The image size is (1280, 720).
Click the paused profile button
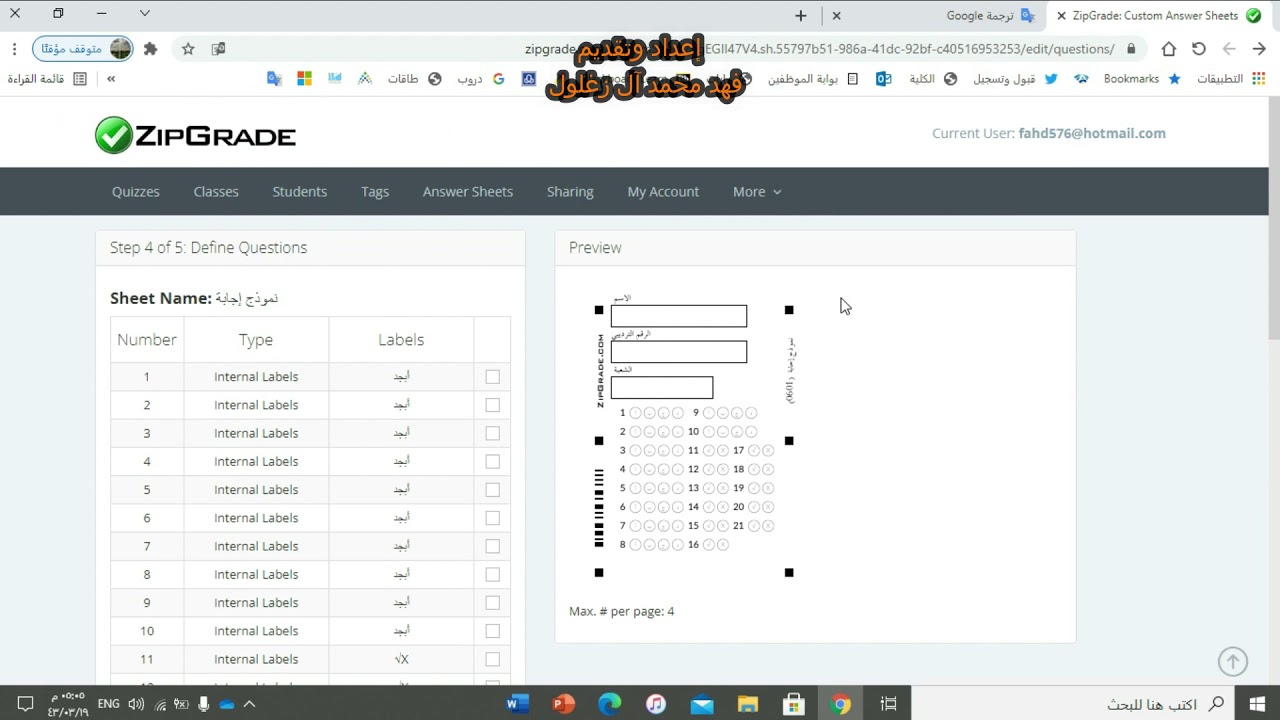[x=83, y=48]
